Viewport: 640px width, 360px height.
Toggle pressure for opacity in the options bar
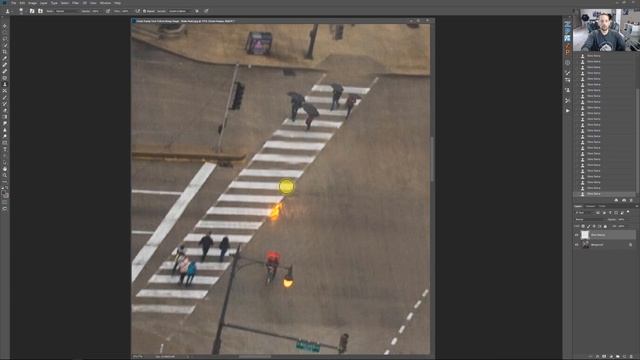(x=108, y=11)
